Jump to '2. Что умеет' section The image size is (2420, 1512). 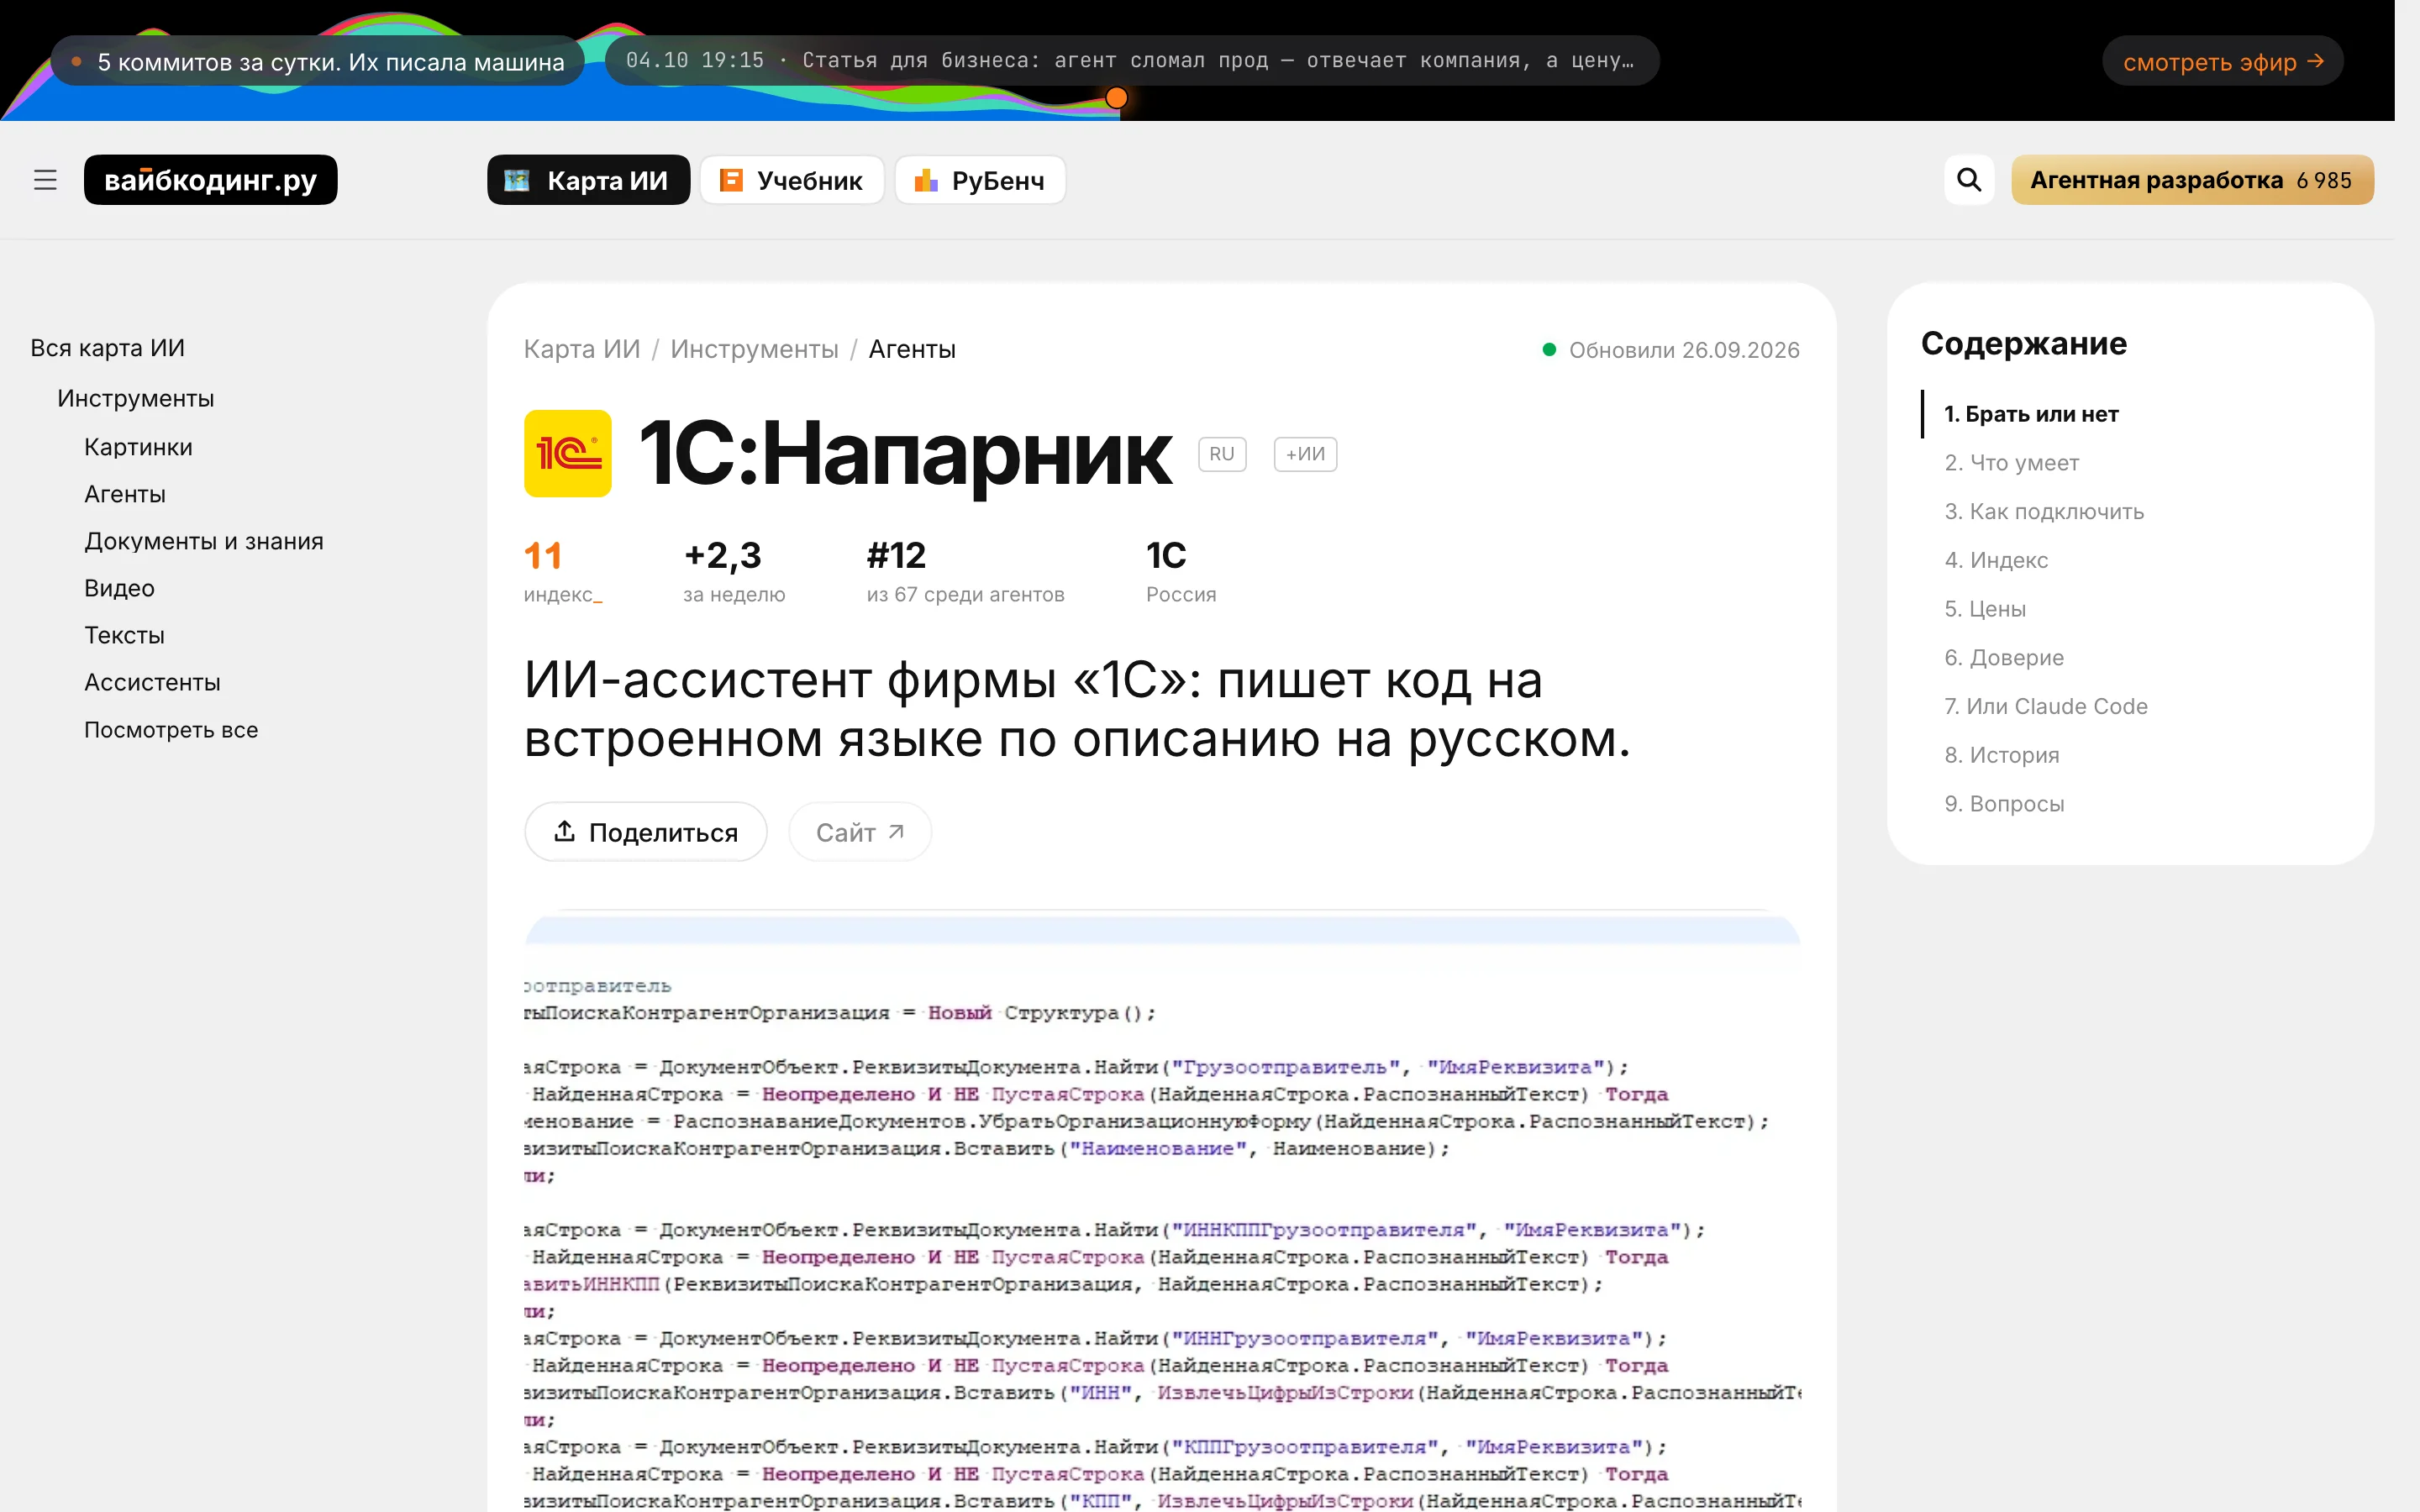pos(2011,463)
